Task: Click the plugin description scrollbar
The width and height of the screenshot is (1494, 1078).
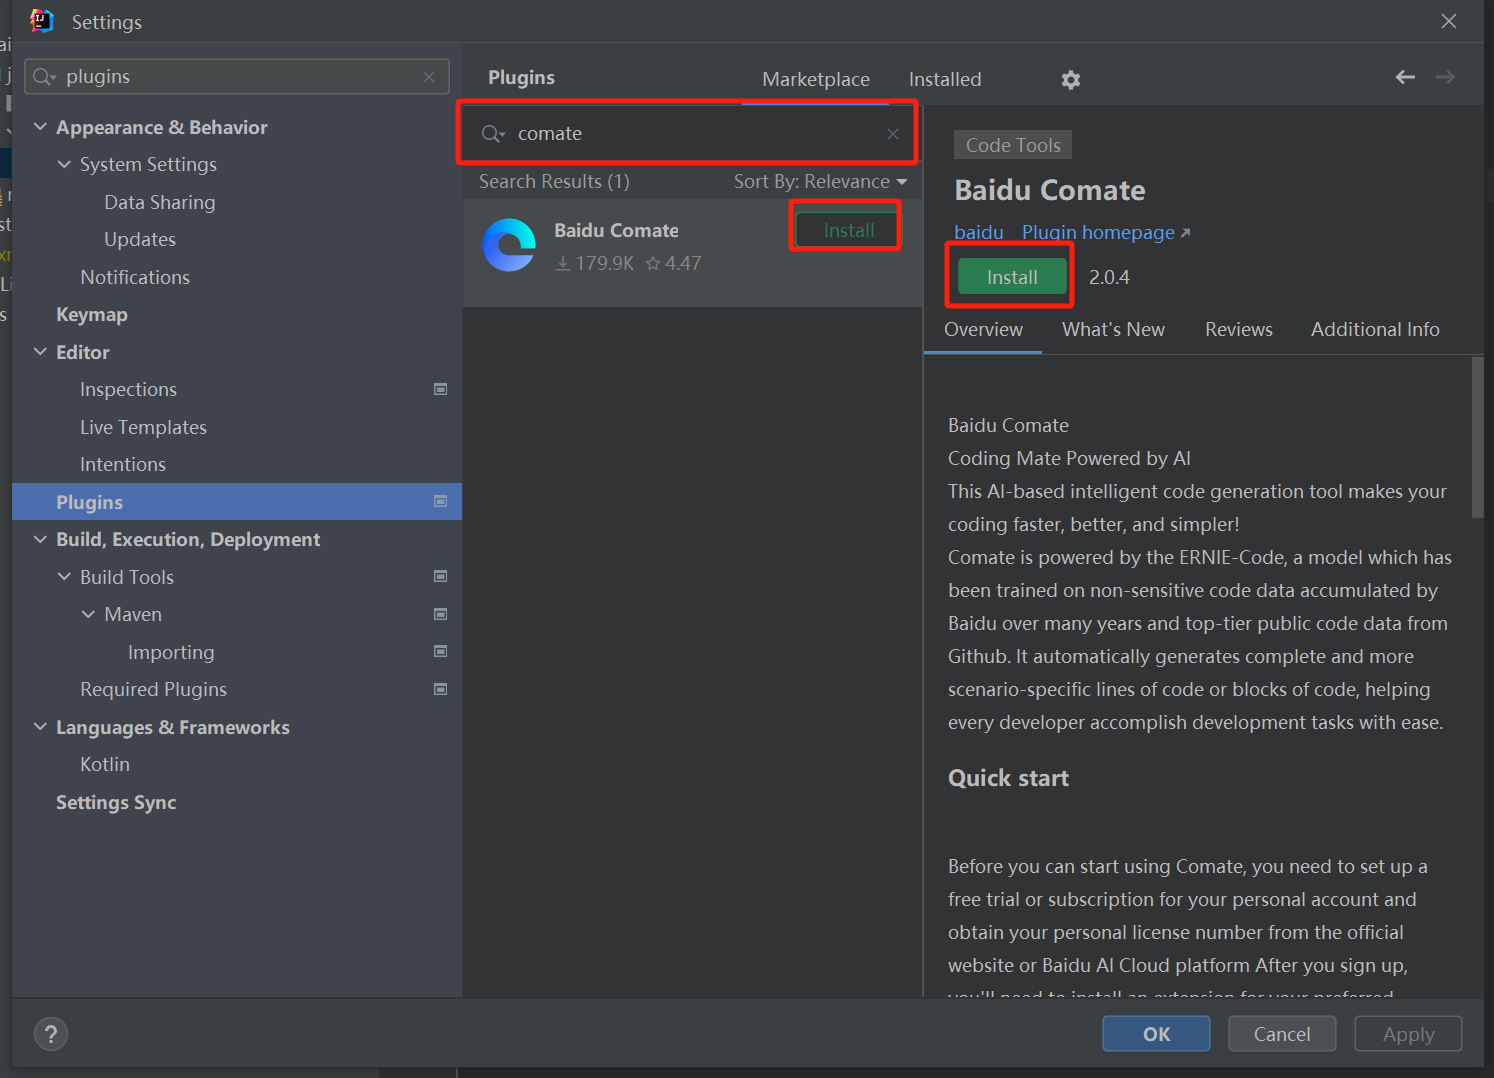Action: click(1477, 437)
